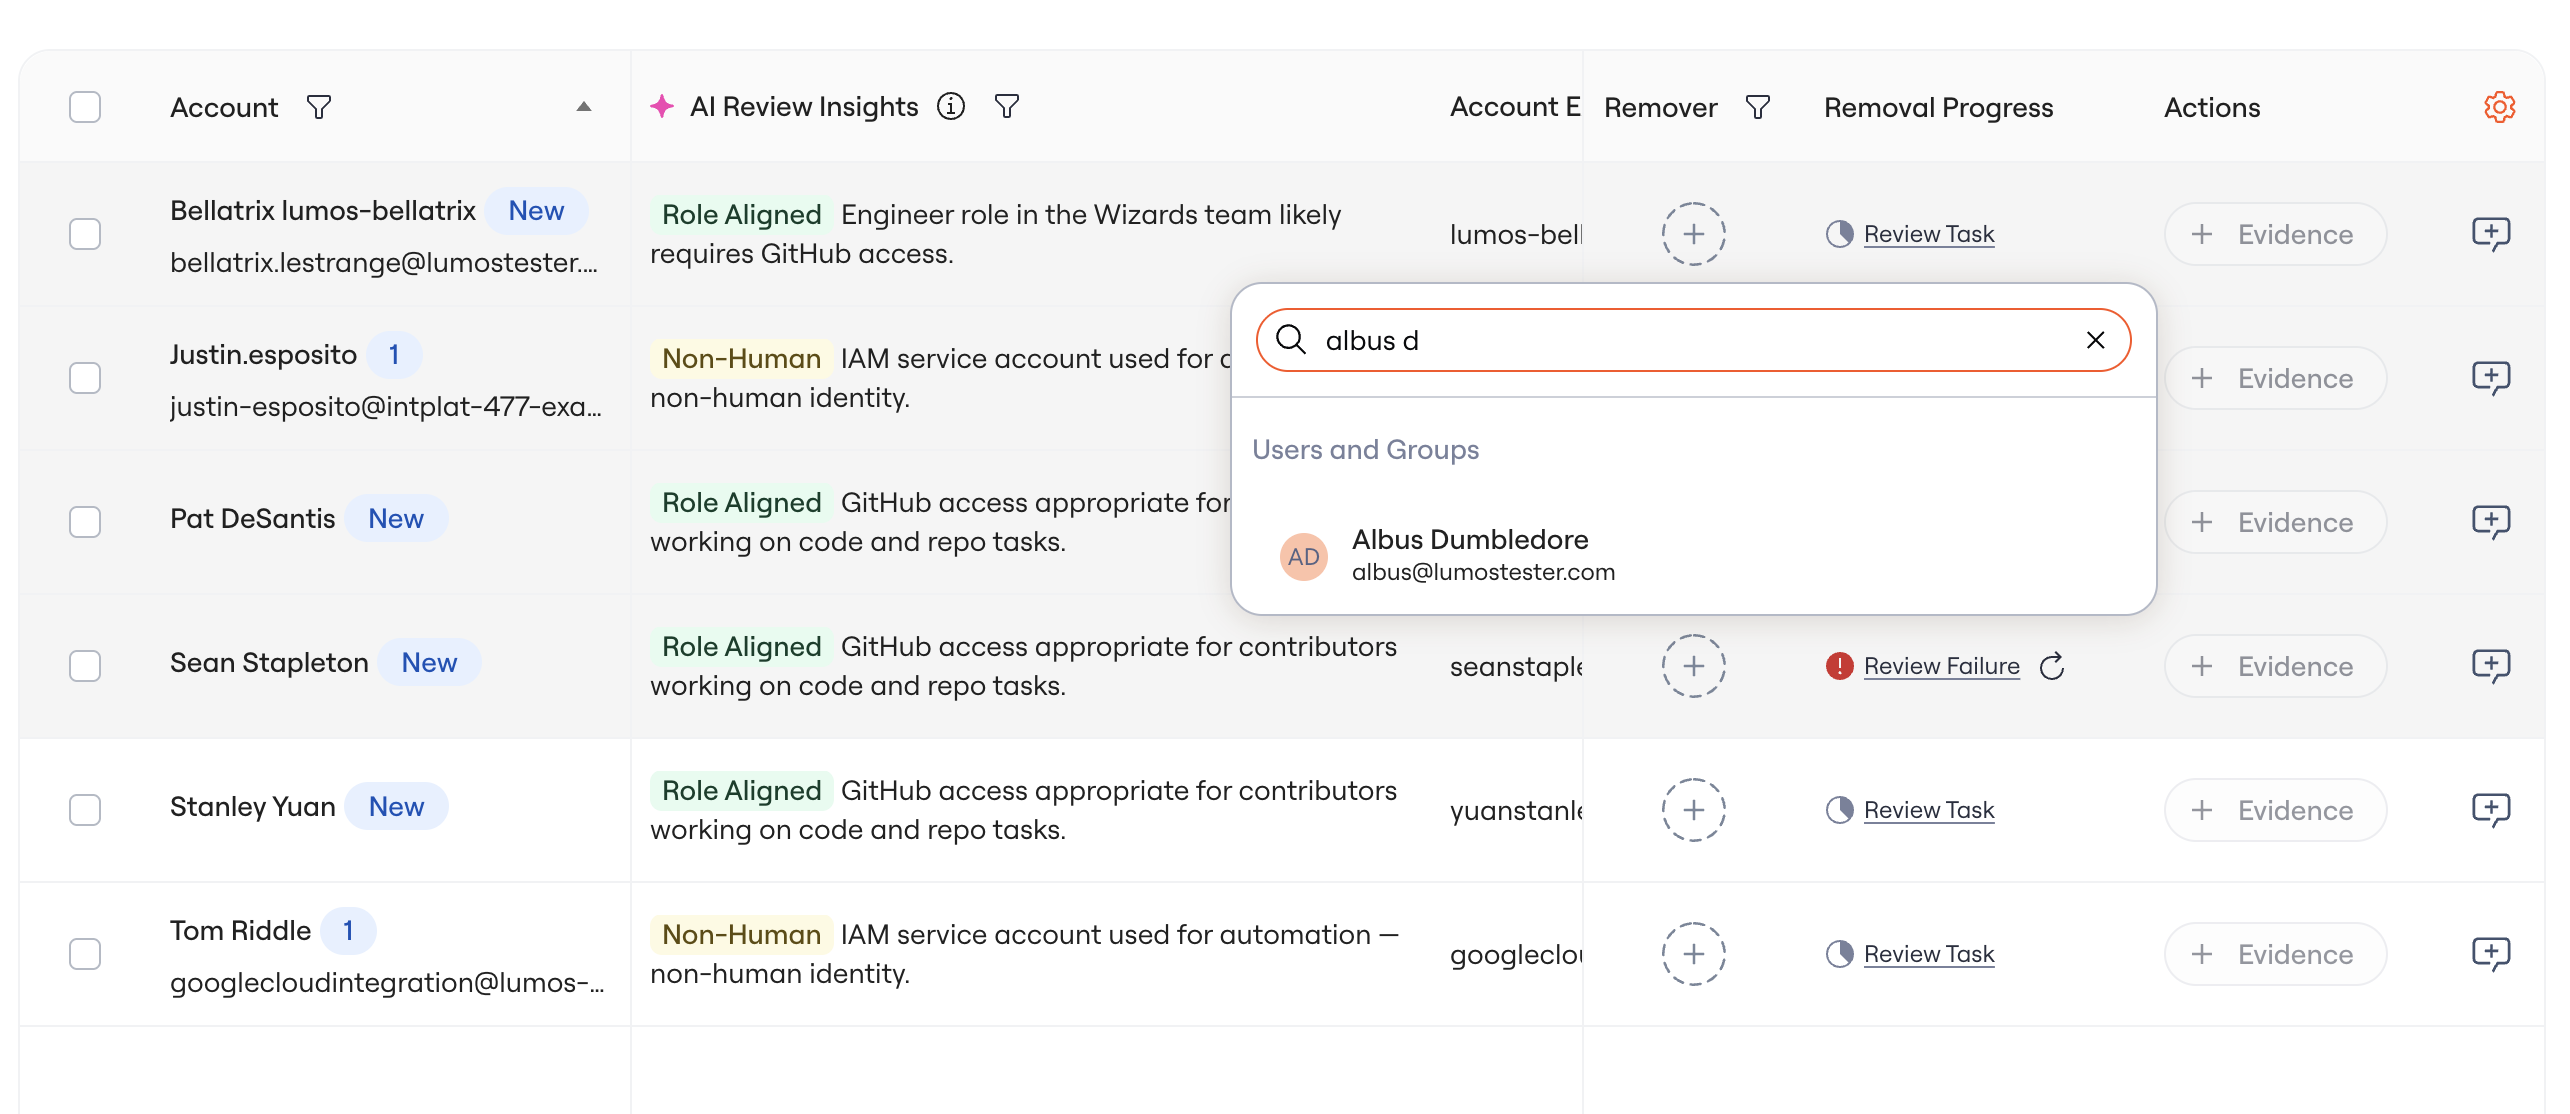Retry the Sean Stapleton review failure

pyautogui.click(x=2052, y=666)
